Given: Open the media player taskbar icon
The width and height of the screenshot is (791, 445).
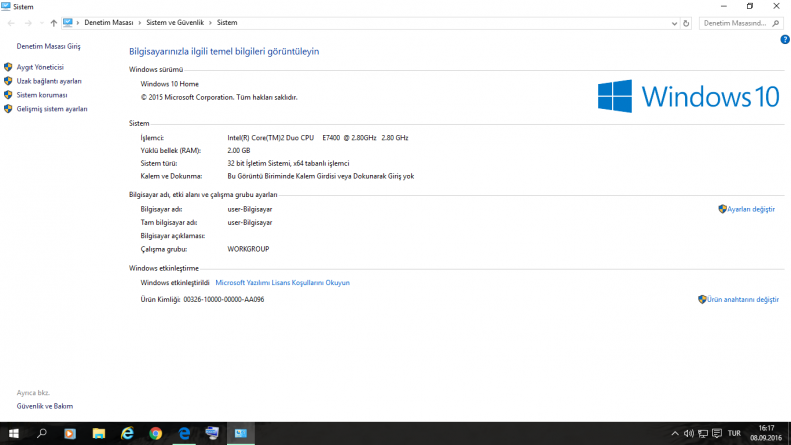Looking at the screenshot, I should (x=70, y=433).
